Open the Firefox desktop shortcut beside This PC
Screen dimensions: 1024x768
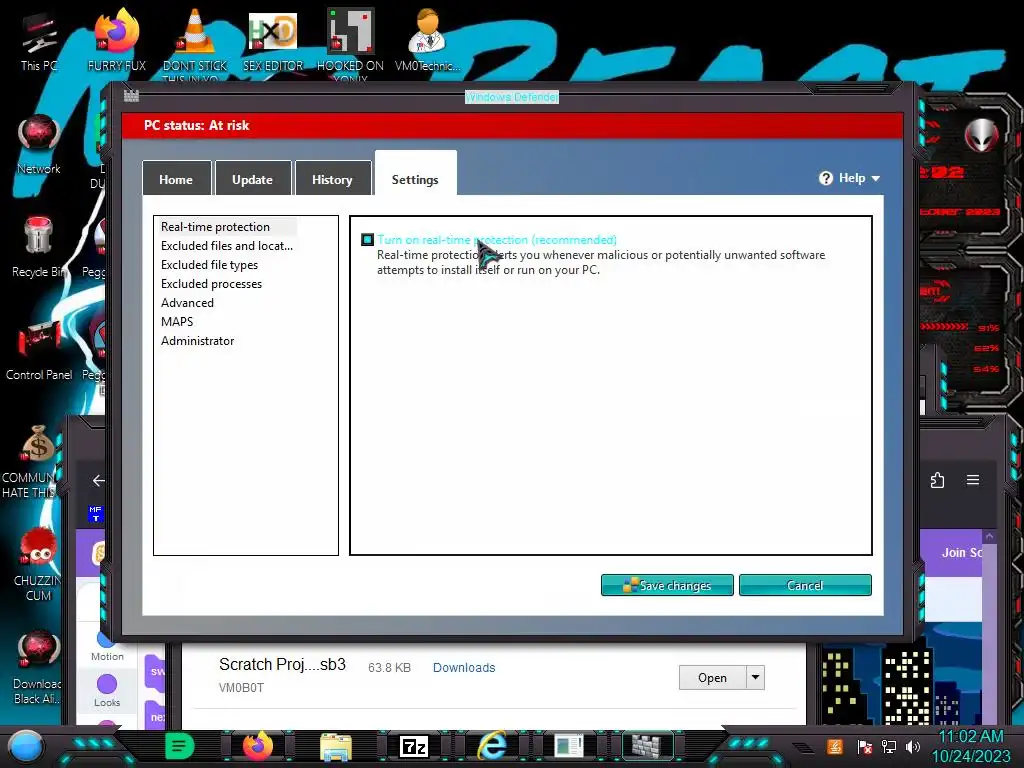117,40
